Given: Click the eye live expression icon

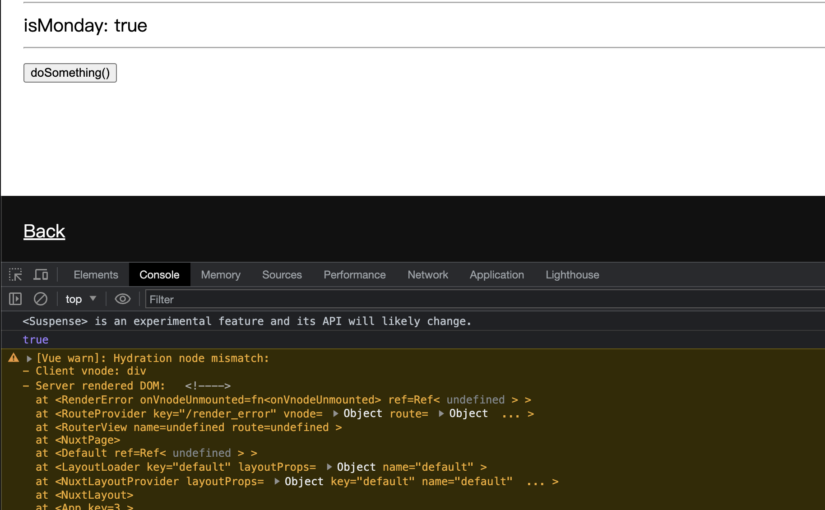Looking at the screenshot, I should (122, 299).
